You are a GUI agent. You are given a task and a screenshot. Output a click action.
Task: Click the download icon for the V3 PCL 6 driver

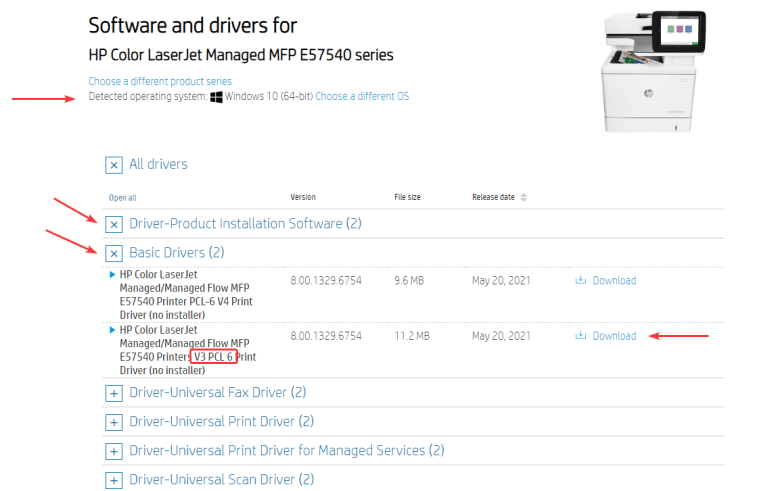[x=581, y=336]
